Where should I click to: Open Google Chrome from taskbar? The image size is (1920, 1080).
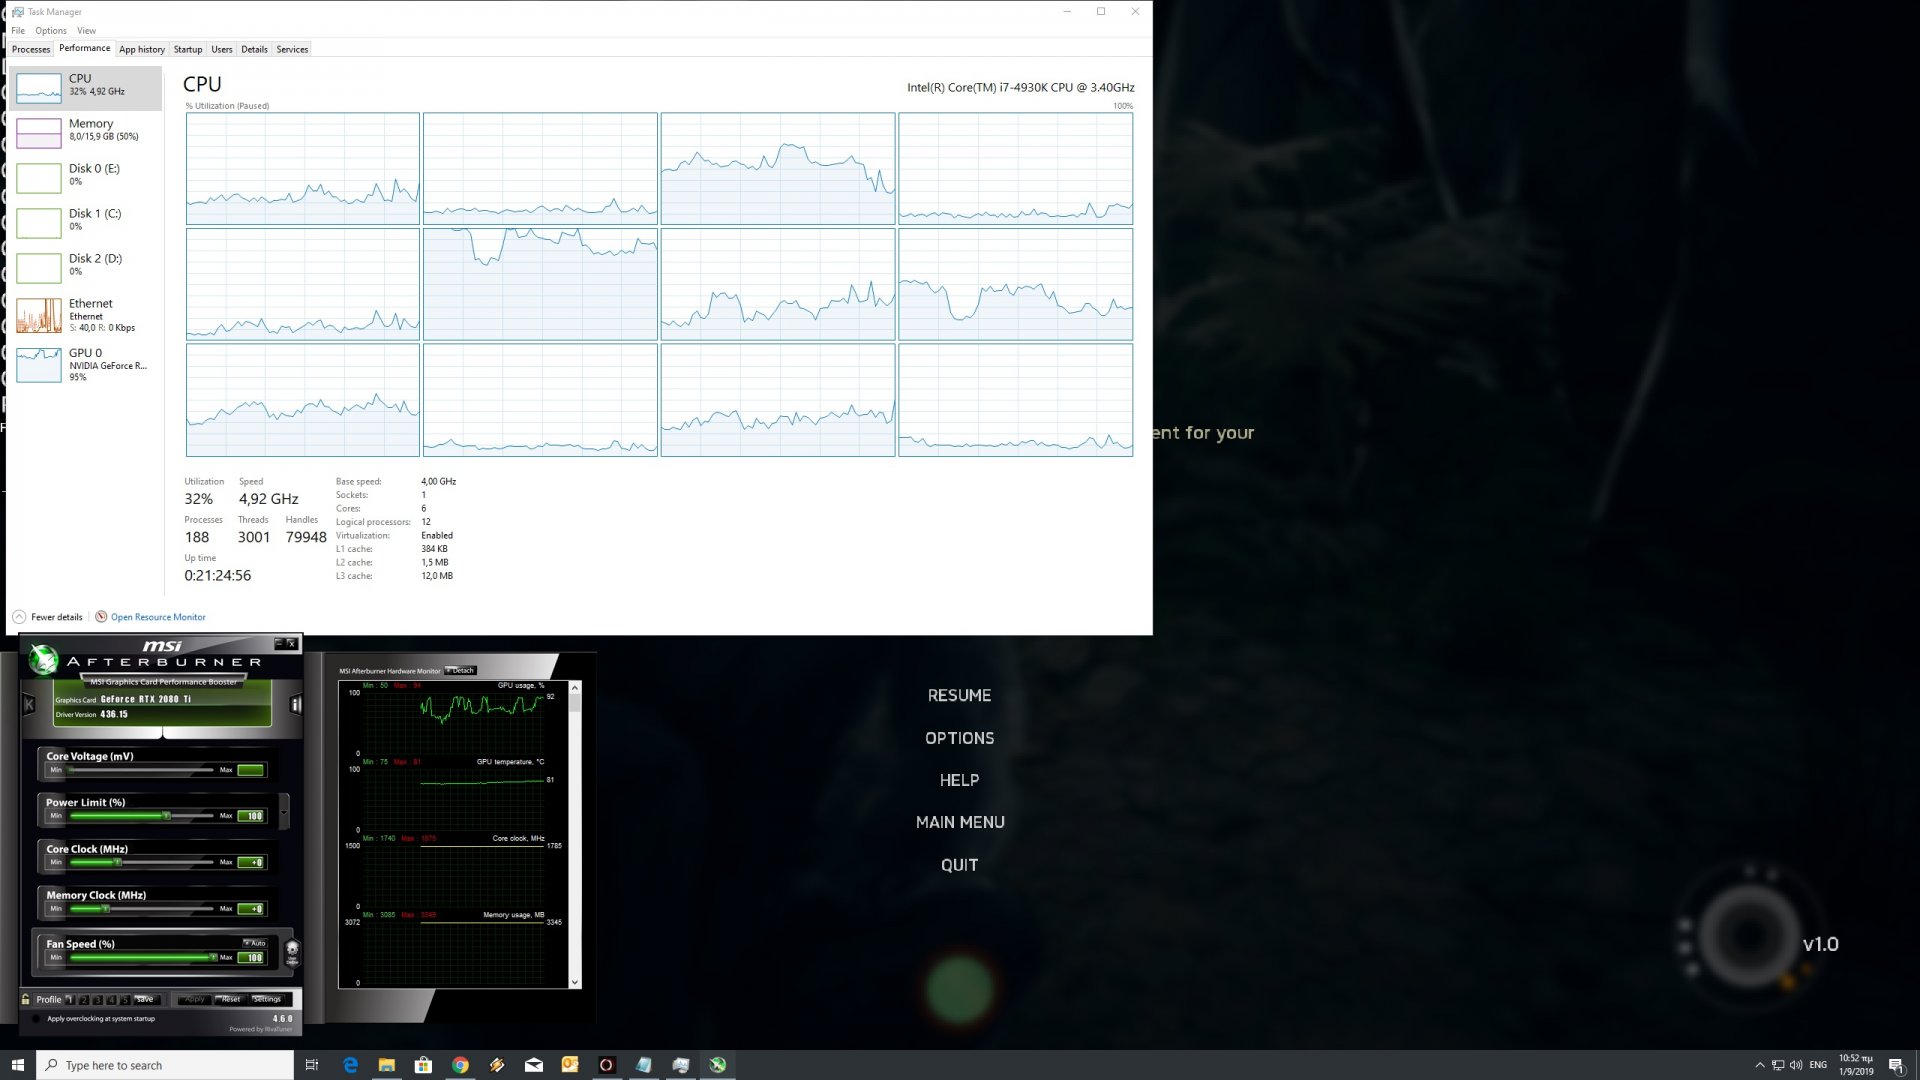point(460,1065)
